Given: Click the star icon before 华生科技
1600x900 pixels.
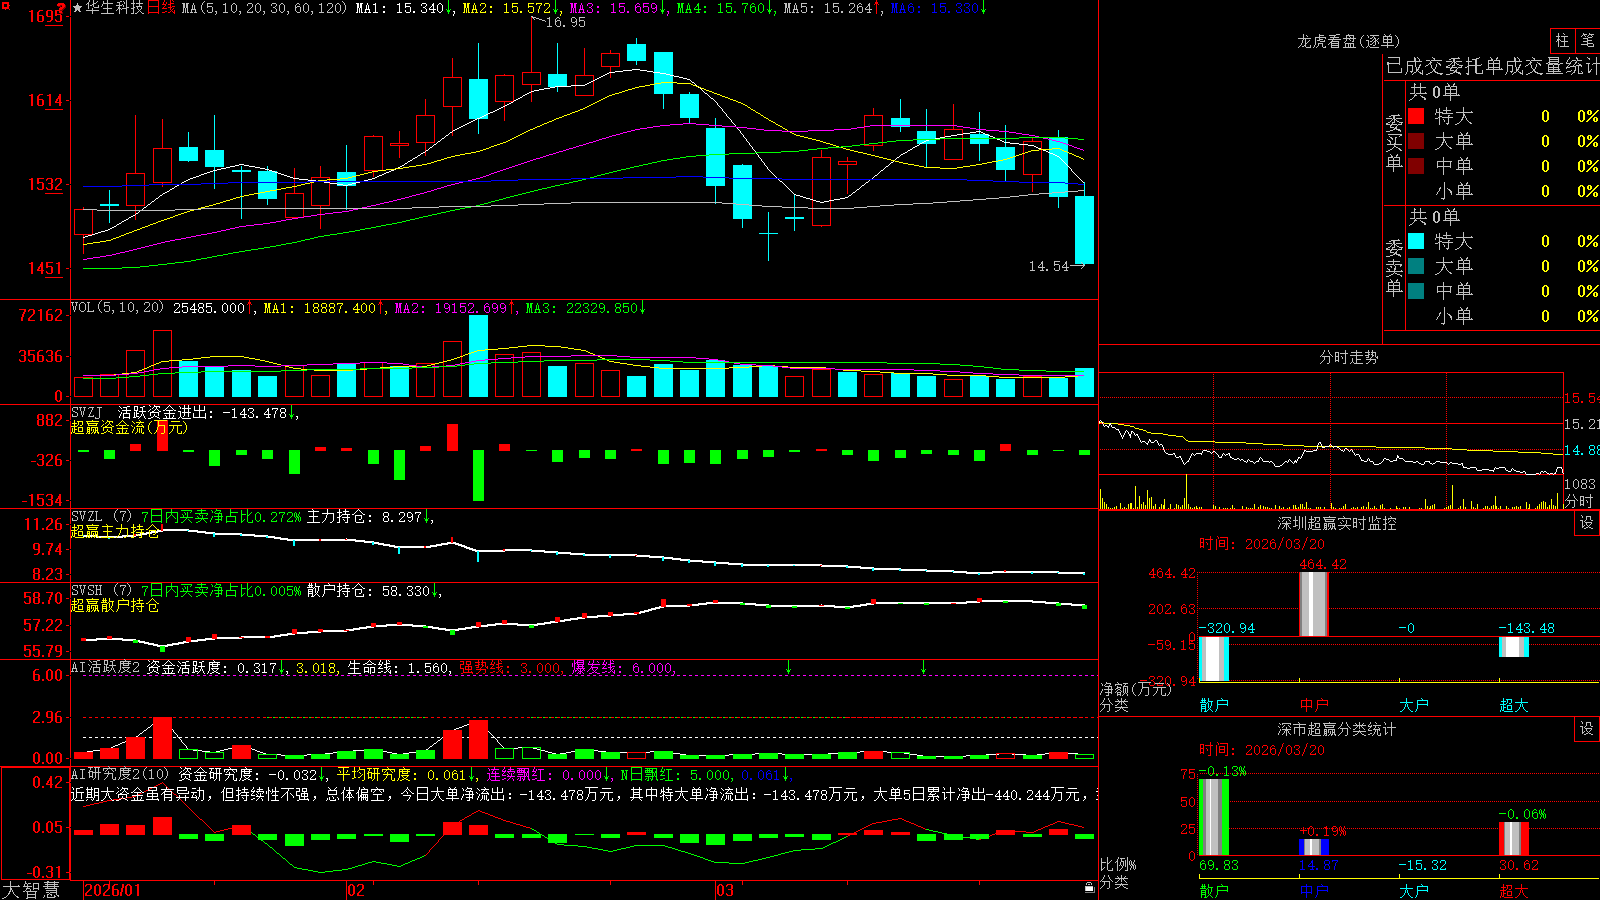Looking at the screenshot, I should (x=78, y=8).
